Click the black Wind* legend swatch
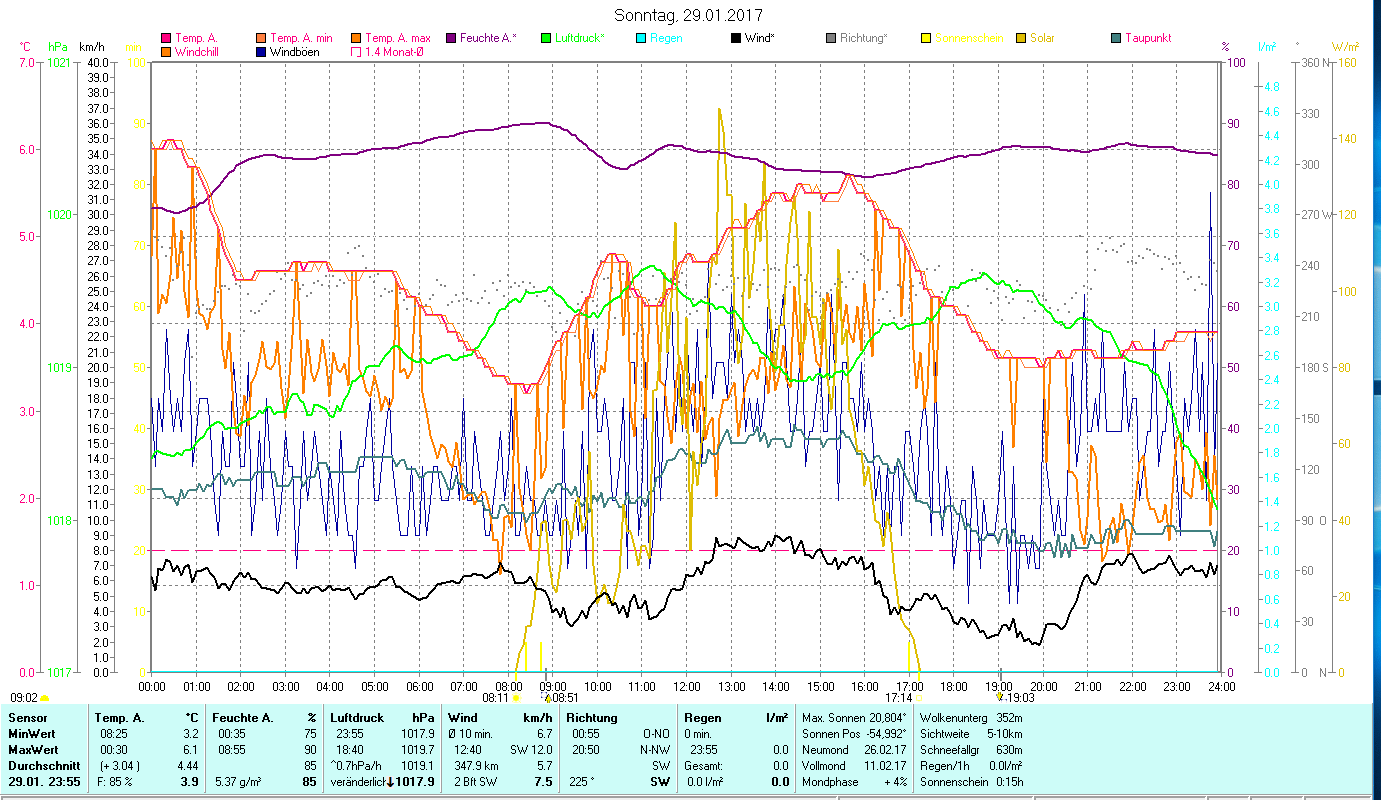 735,39
